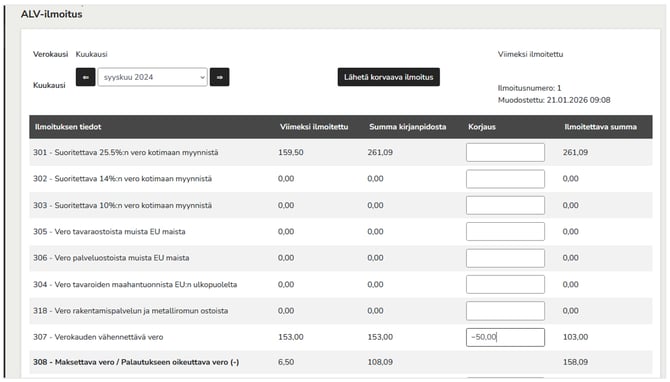Go to previous month with left arrow
The image size is (670, 382).
pyautogui.click(x=85, y=77)
